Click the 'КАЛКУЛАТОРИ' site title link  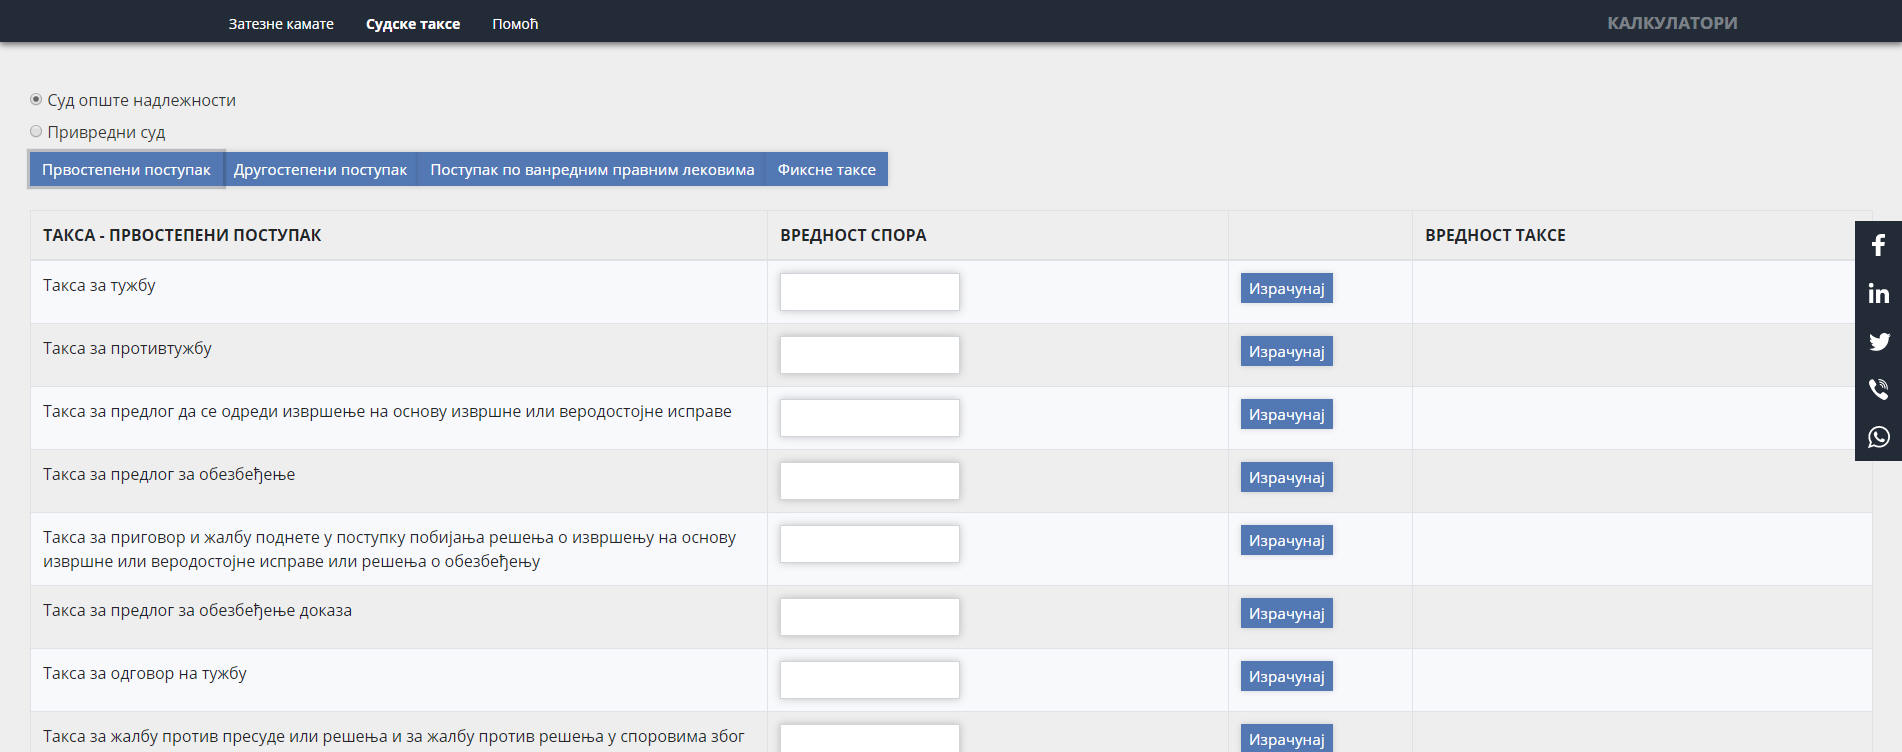[x=1672, y=23]
